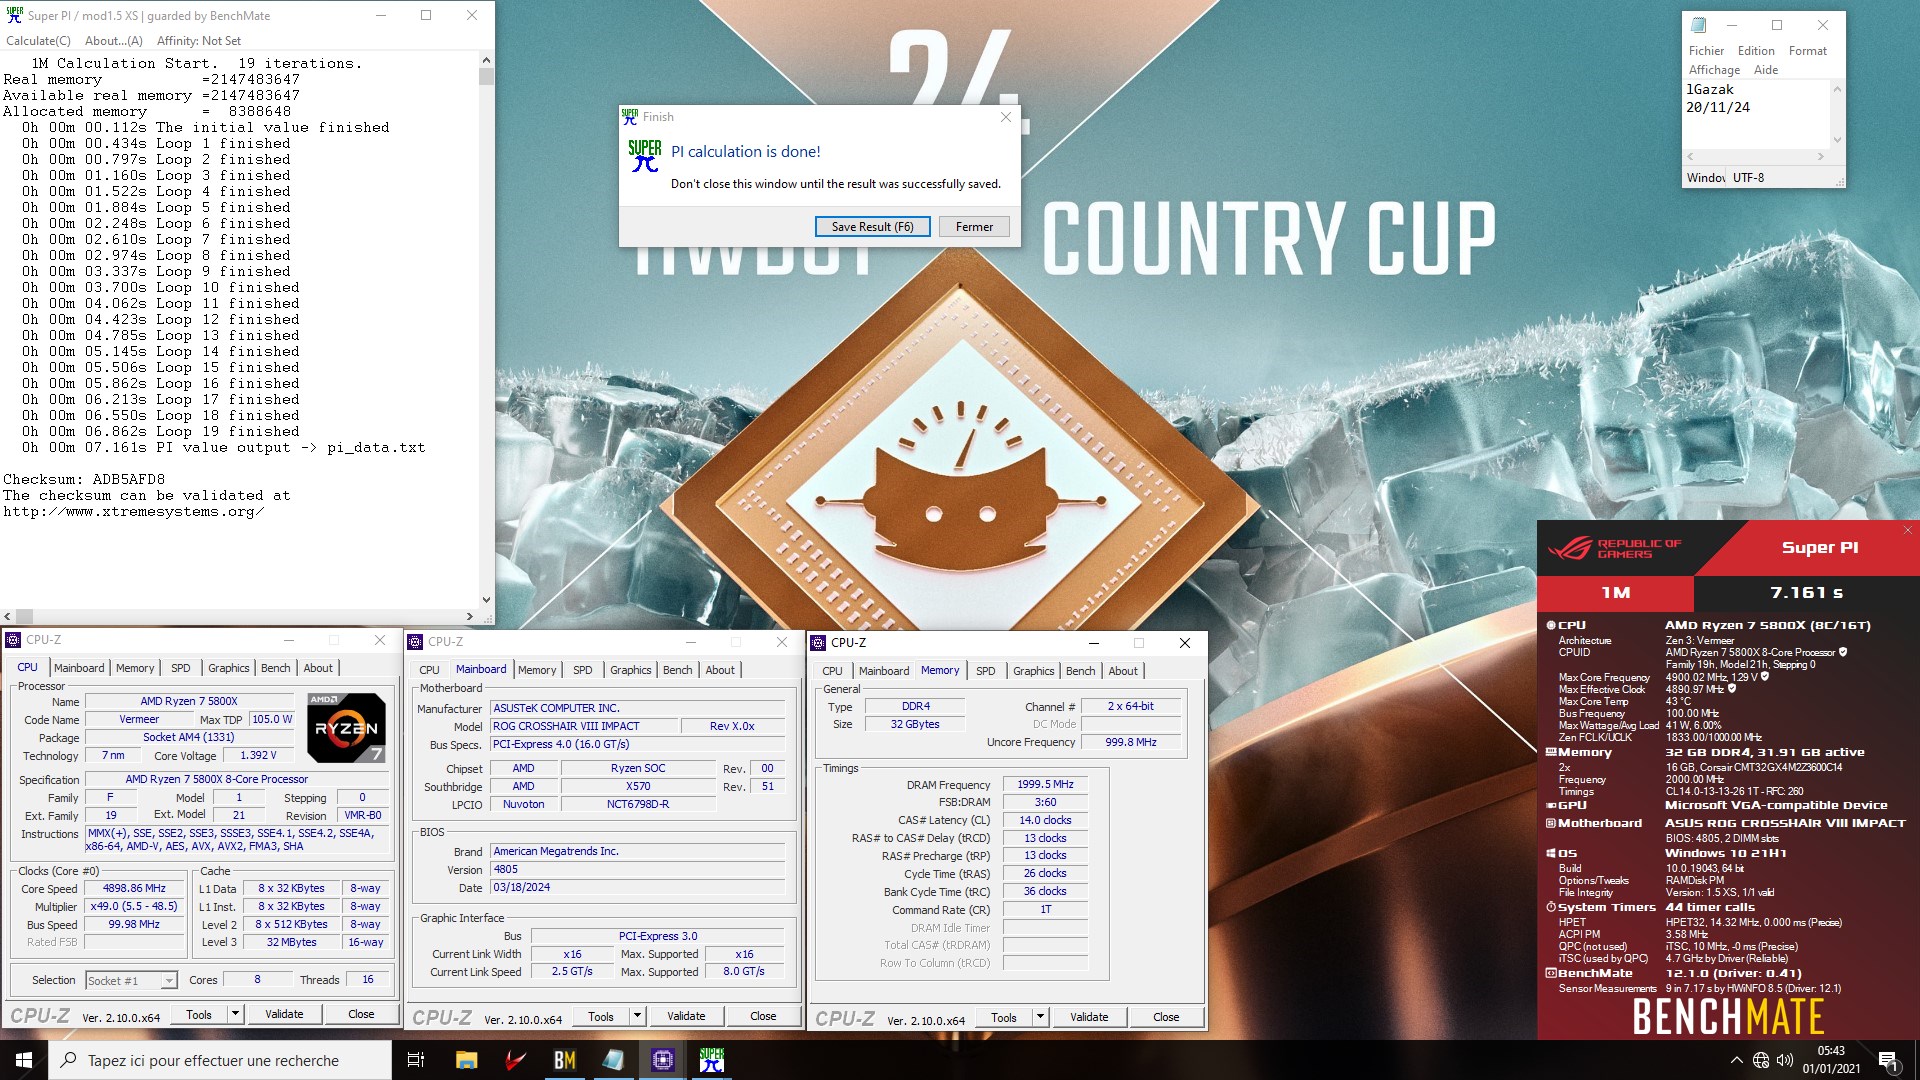Viewport: 1920px width, 1080px height.
Task: Open Notepad taskbar icon
Action: pos(613,1060)
